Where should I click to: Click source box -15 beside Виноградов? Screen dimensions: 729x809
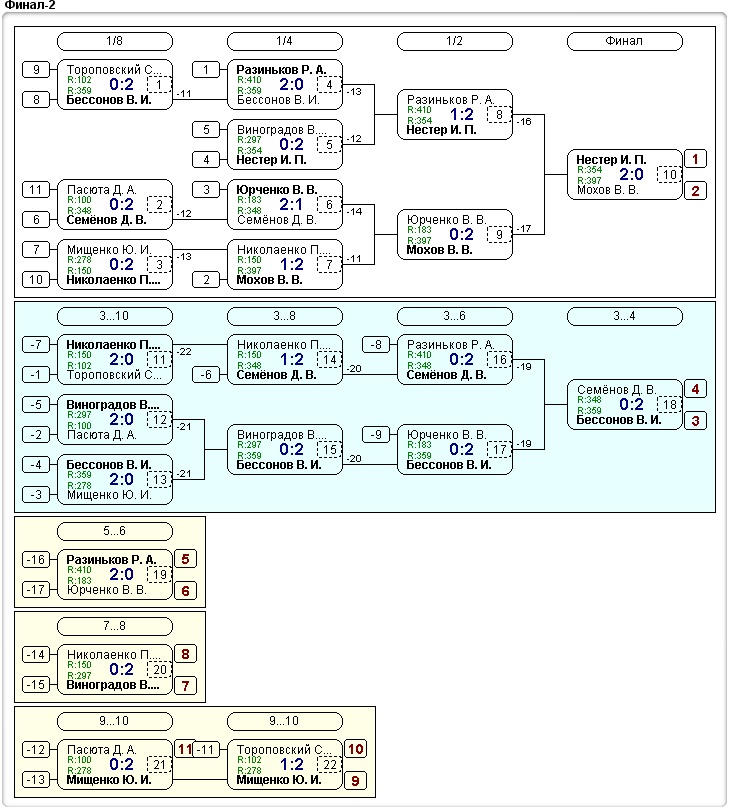(36, 685)
